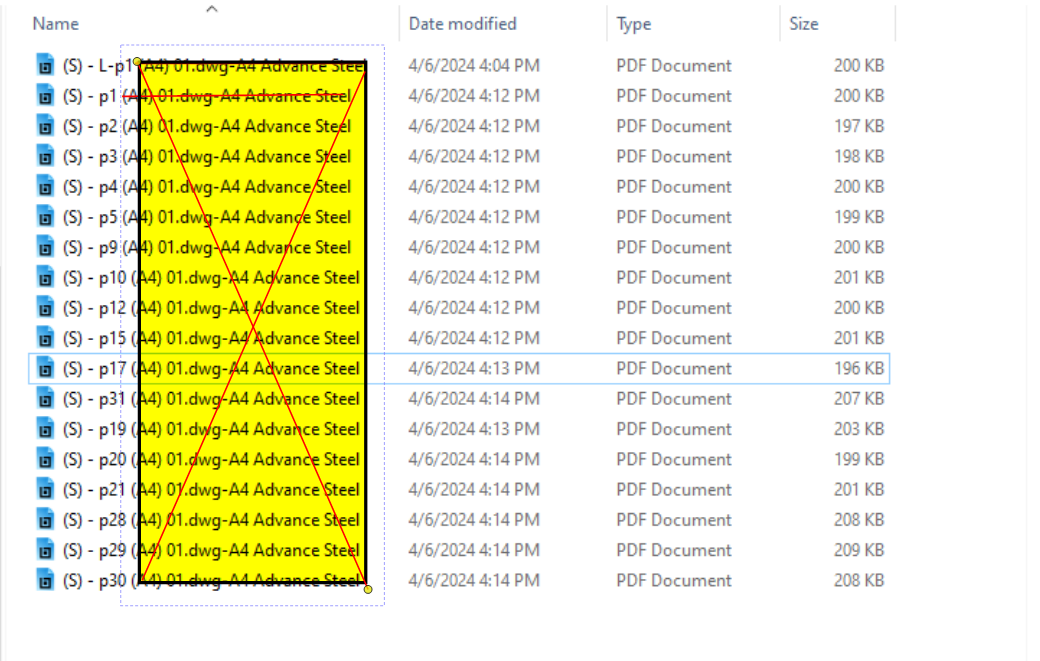
Task: Click the Name column header
Action: click(56, 23)
